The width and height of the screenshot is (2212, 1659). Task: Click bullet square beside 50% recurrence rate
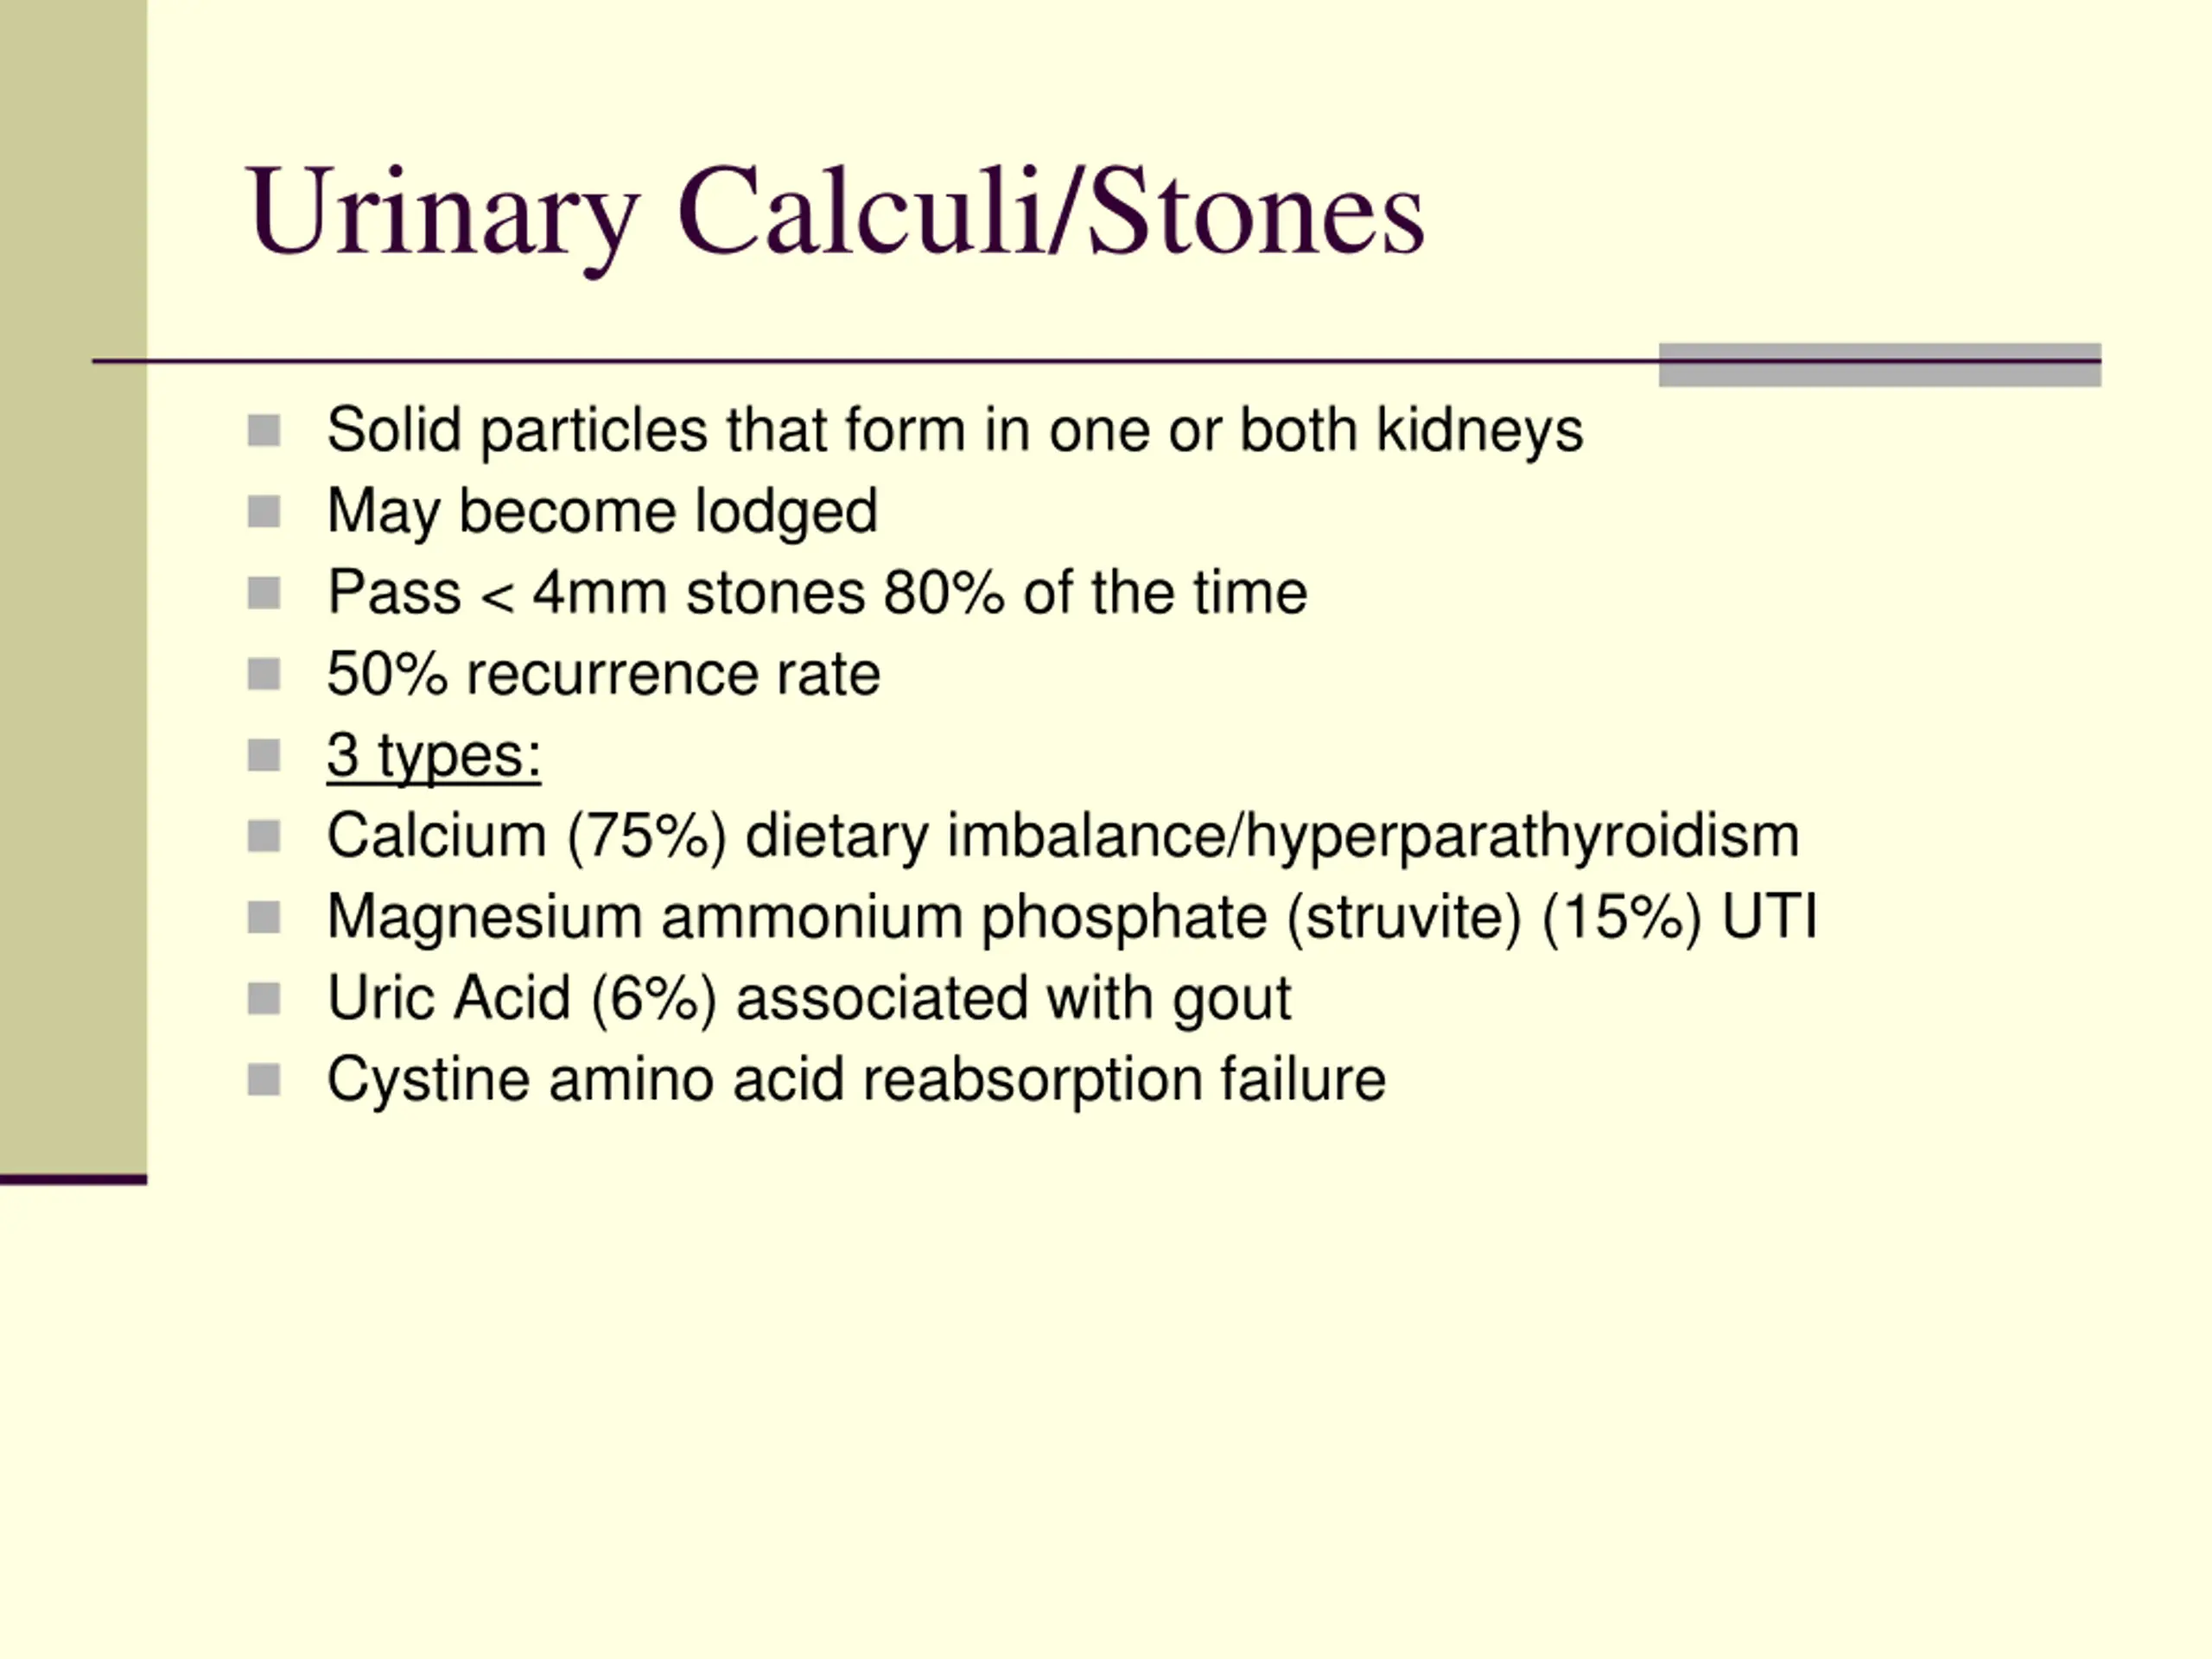pyautogui.click(x=263, y=674)
